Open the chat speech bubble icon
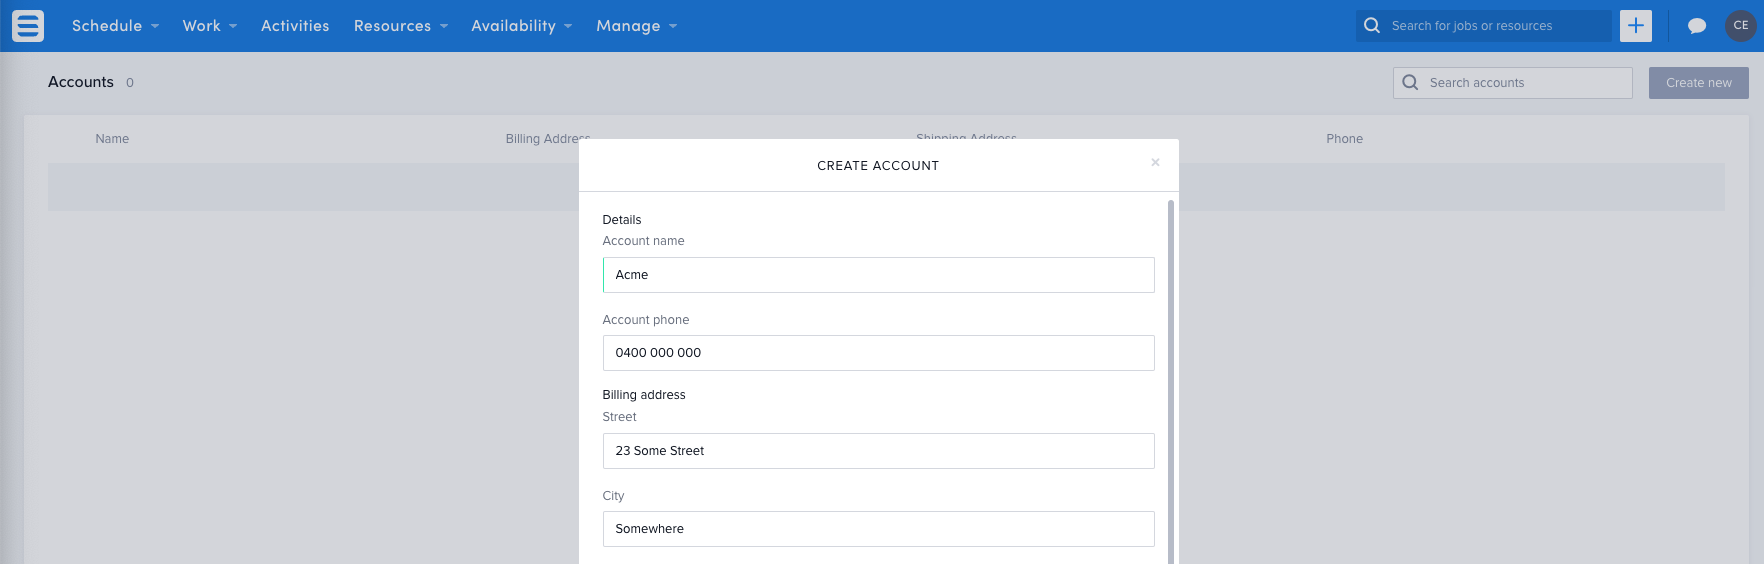 point(1696,26)
